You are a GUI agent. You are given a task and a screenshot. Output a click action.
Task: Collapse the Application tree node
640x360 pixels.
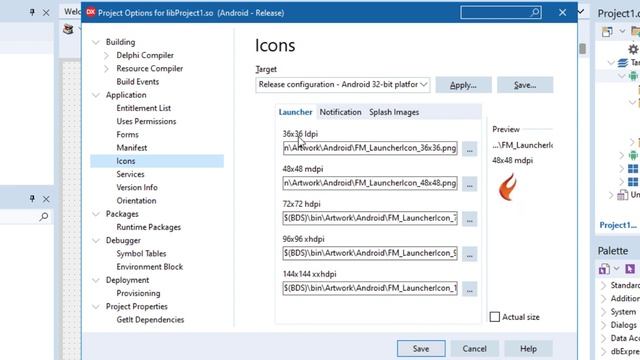[x=96, y=95]
